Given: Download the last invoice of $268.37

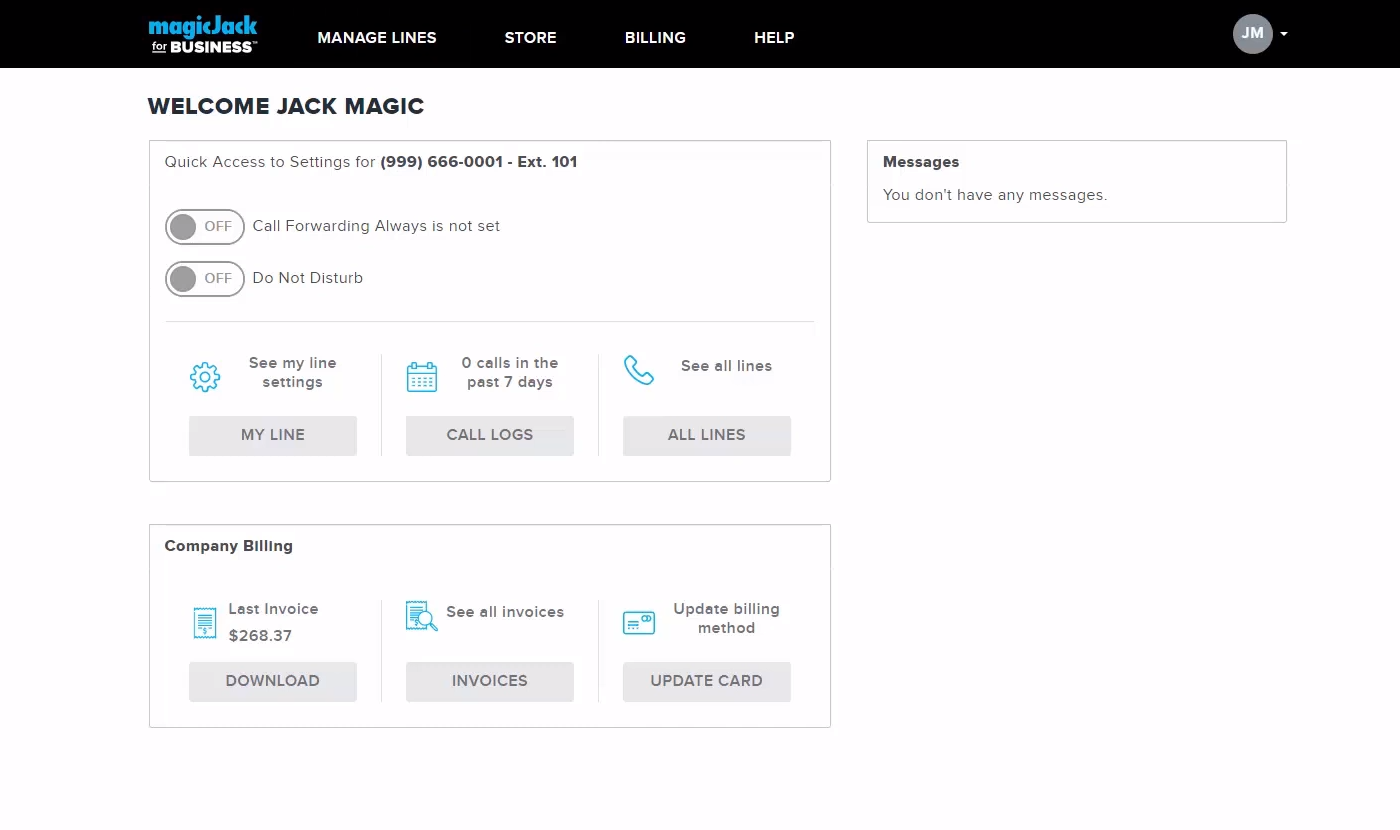Looking at the screenshot, I should click(272, 681).
